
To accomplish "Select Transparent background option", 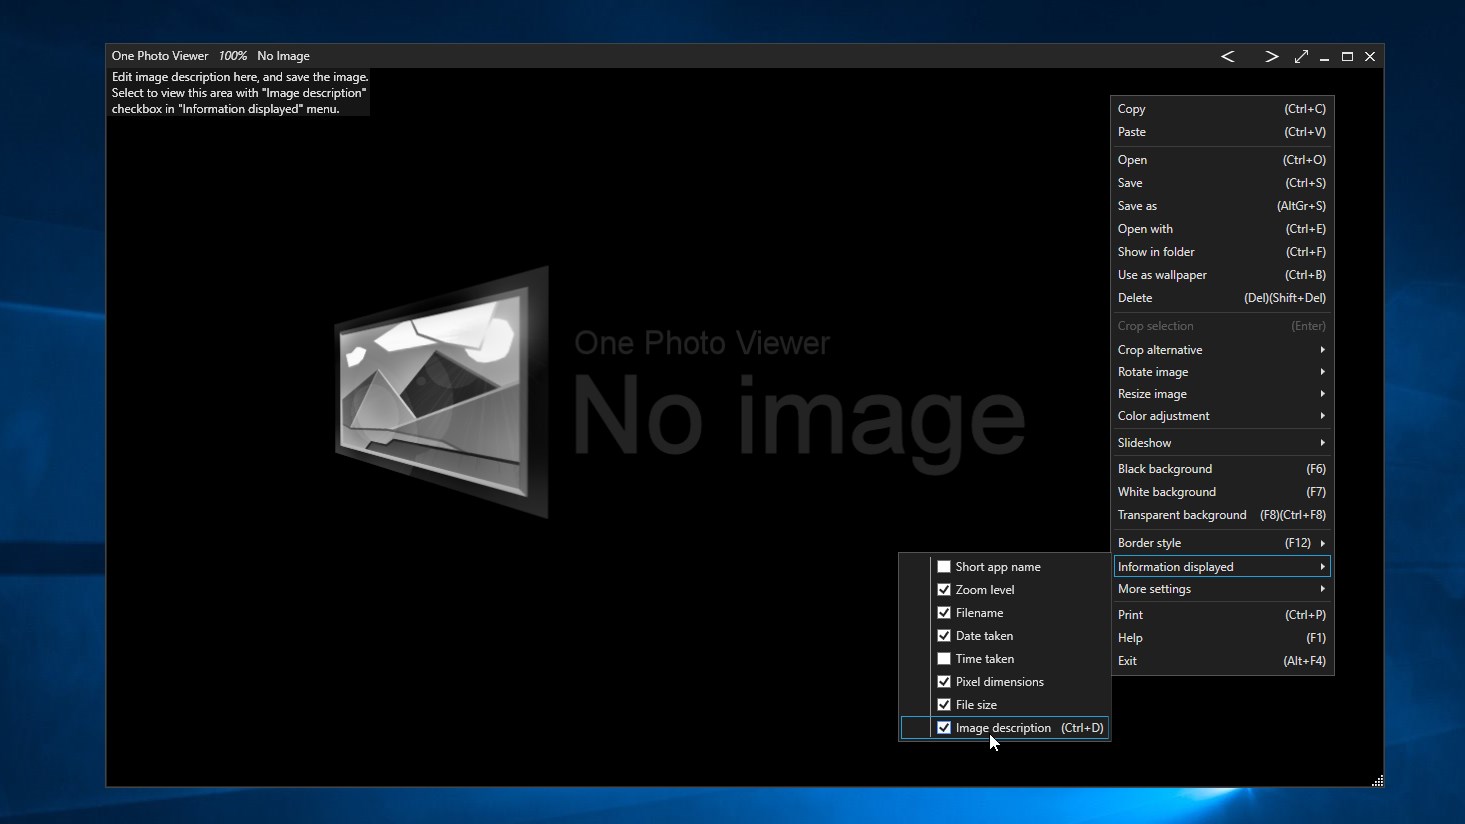I will click(1222, 515).
